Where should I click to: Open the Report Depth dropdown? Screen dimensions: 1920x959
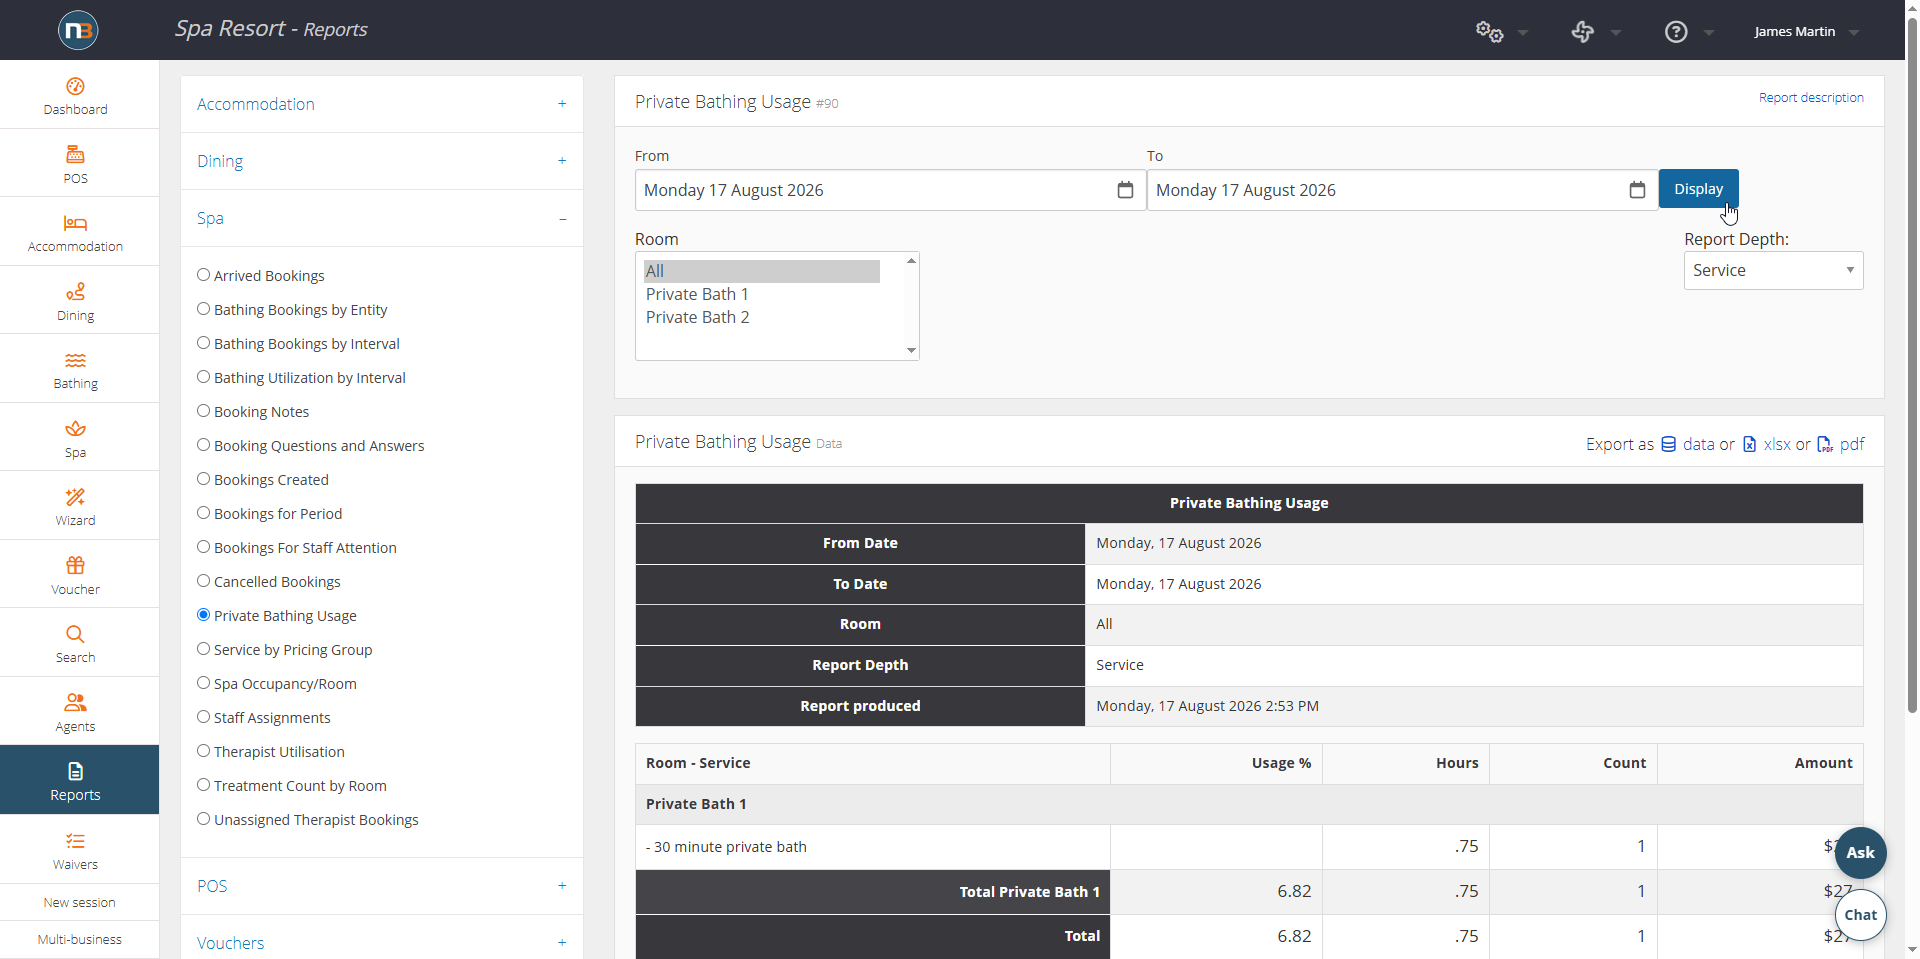pyautogui.click(x=1773, y=271)
